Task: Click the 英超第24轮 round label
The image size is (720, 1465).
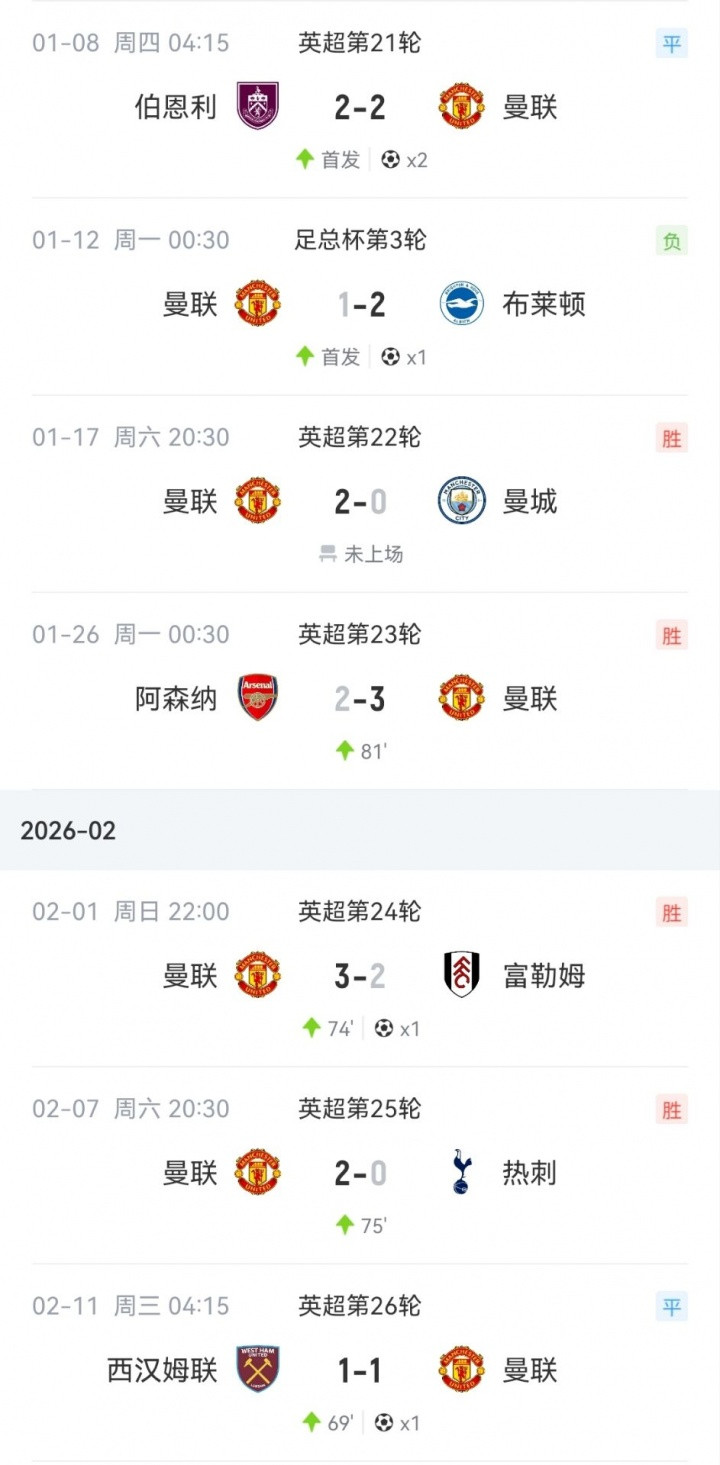Action: [x=360, y=911]
